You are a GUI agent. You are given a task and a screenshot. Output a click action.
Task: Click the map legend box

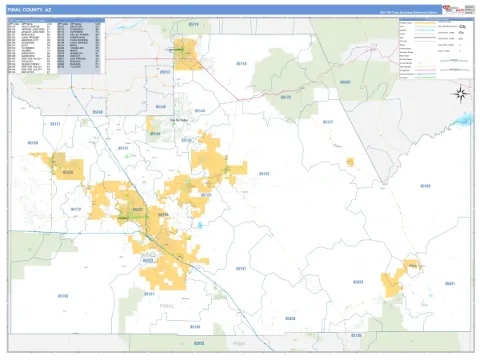tap(436, 49)
